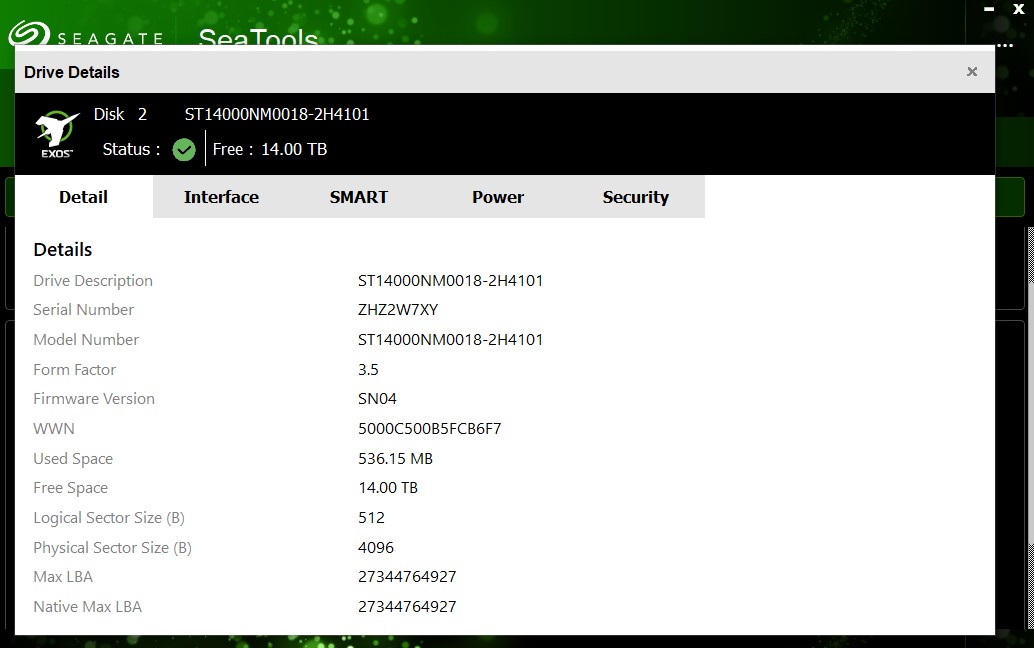1034x648 pixels.
Task: Click the Max LBA value
Action: [x=407, y=577]
